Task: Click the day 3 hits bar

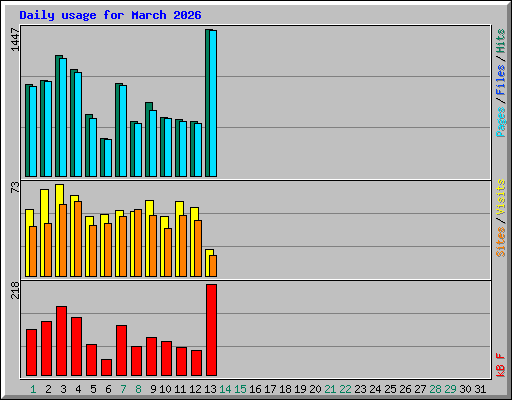Action: 58,116
